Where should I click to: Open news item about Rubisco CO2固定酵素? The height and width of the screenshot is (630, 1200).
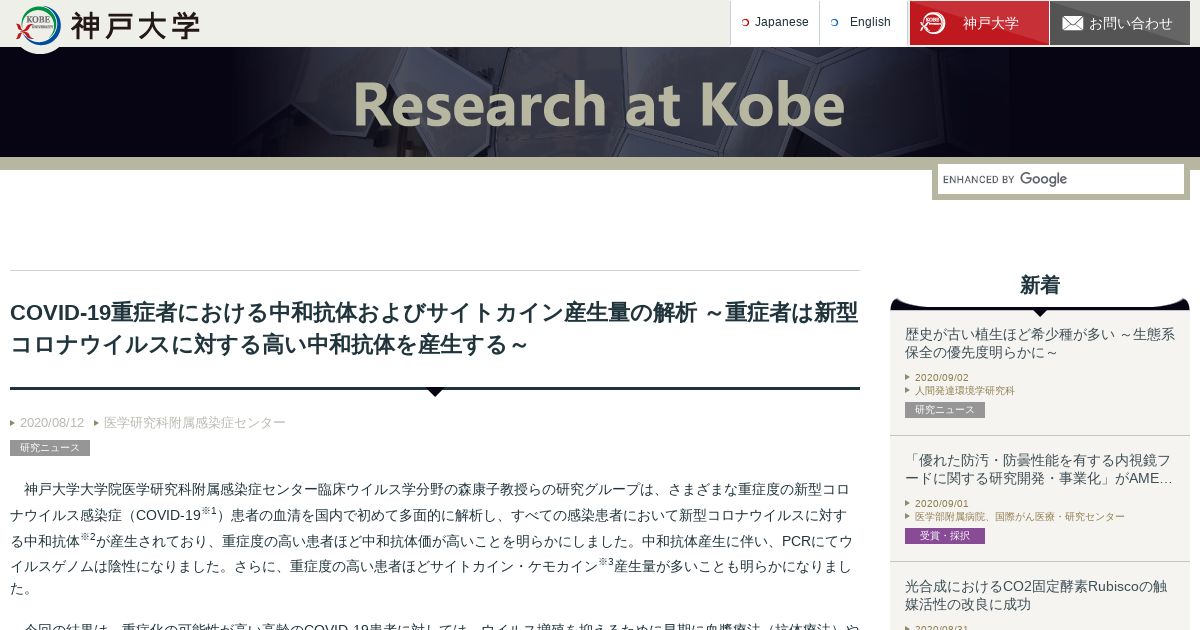coord(1036,595)
